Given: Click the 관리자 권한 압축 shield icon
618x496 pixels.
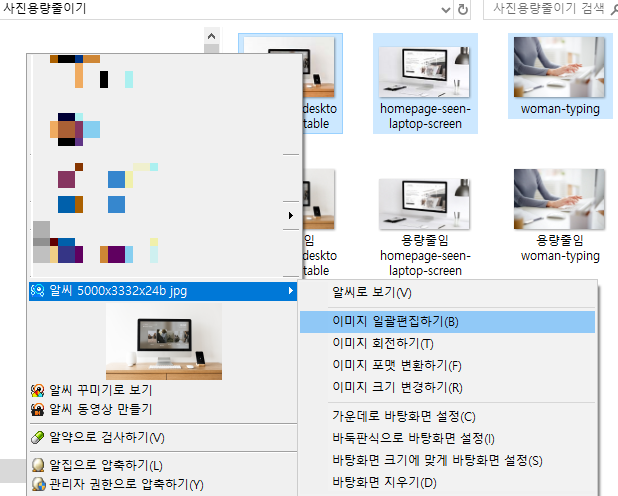Looking at the screenshot, I should tap(39, 484).
